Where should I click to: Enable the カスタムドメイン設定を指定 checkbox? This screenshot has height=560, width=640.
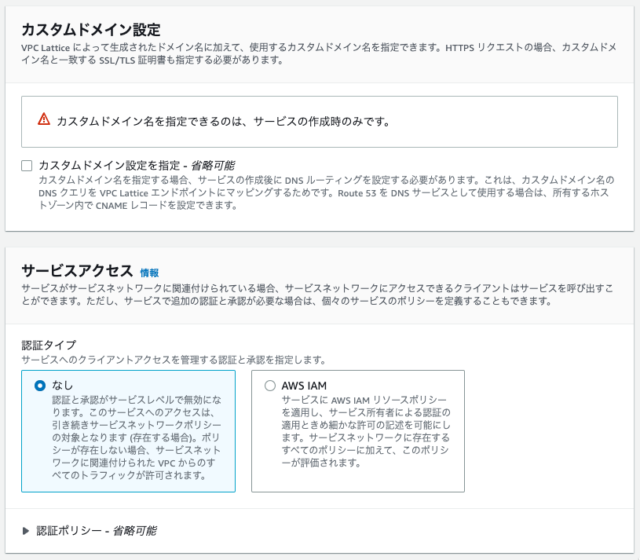pyautogui.click(x=27, y=166)
